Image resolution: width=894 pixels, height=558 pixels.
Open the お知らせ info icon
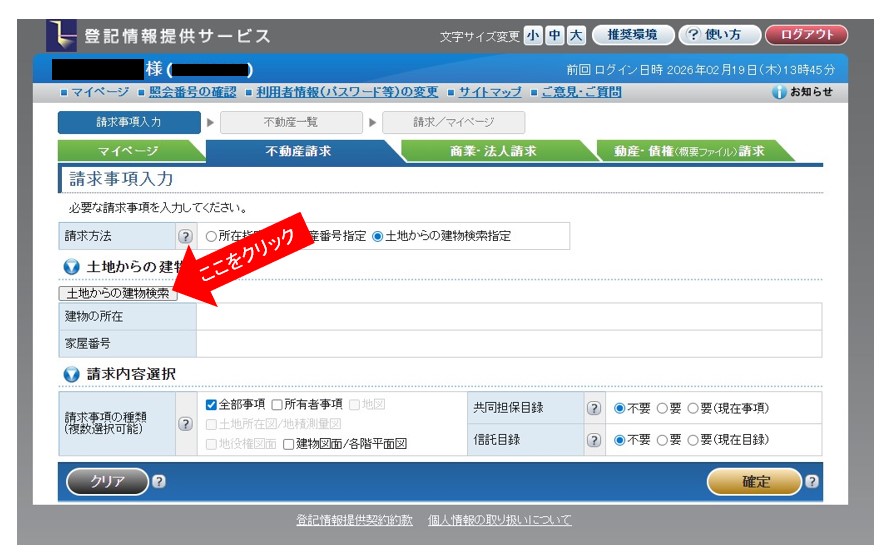pos(779,92)
